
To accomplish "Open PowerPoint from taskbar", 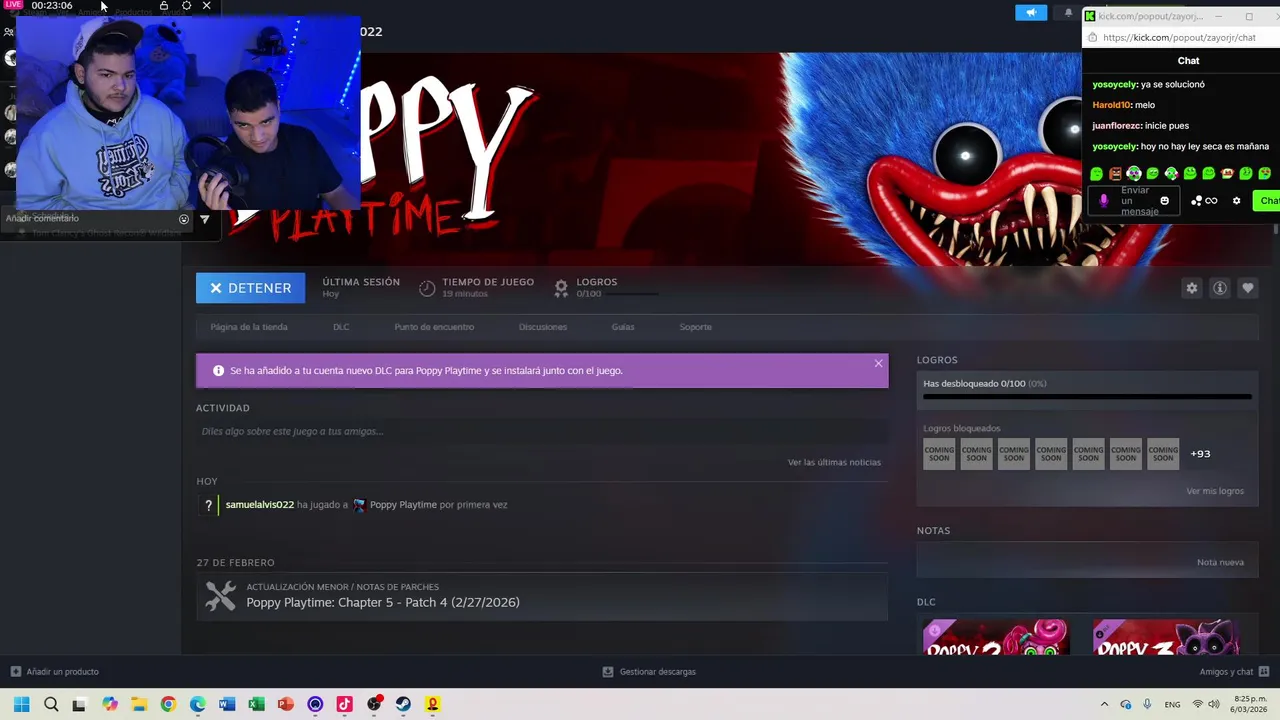I will [x=286, y=704].
